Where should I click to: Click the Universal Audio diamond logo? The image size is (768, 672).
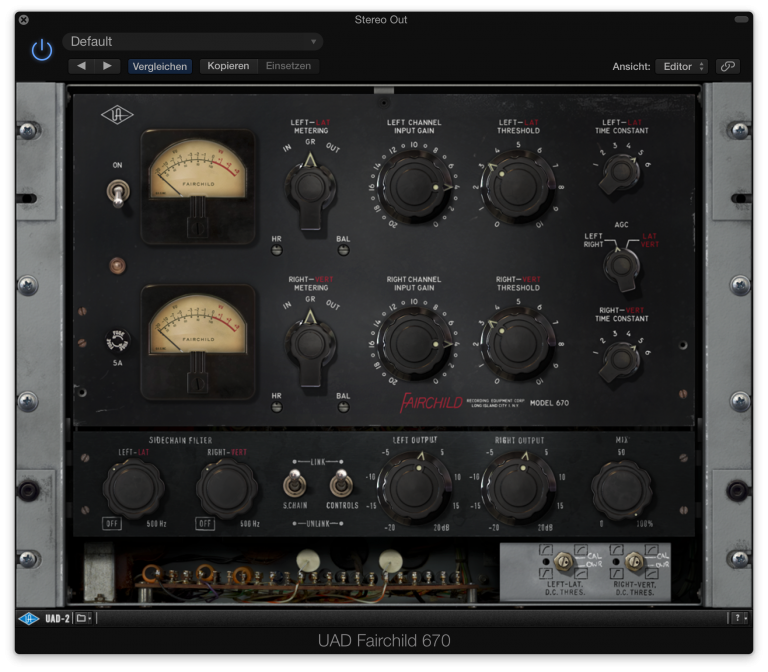coord(117,114)
